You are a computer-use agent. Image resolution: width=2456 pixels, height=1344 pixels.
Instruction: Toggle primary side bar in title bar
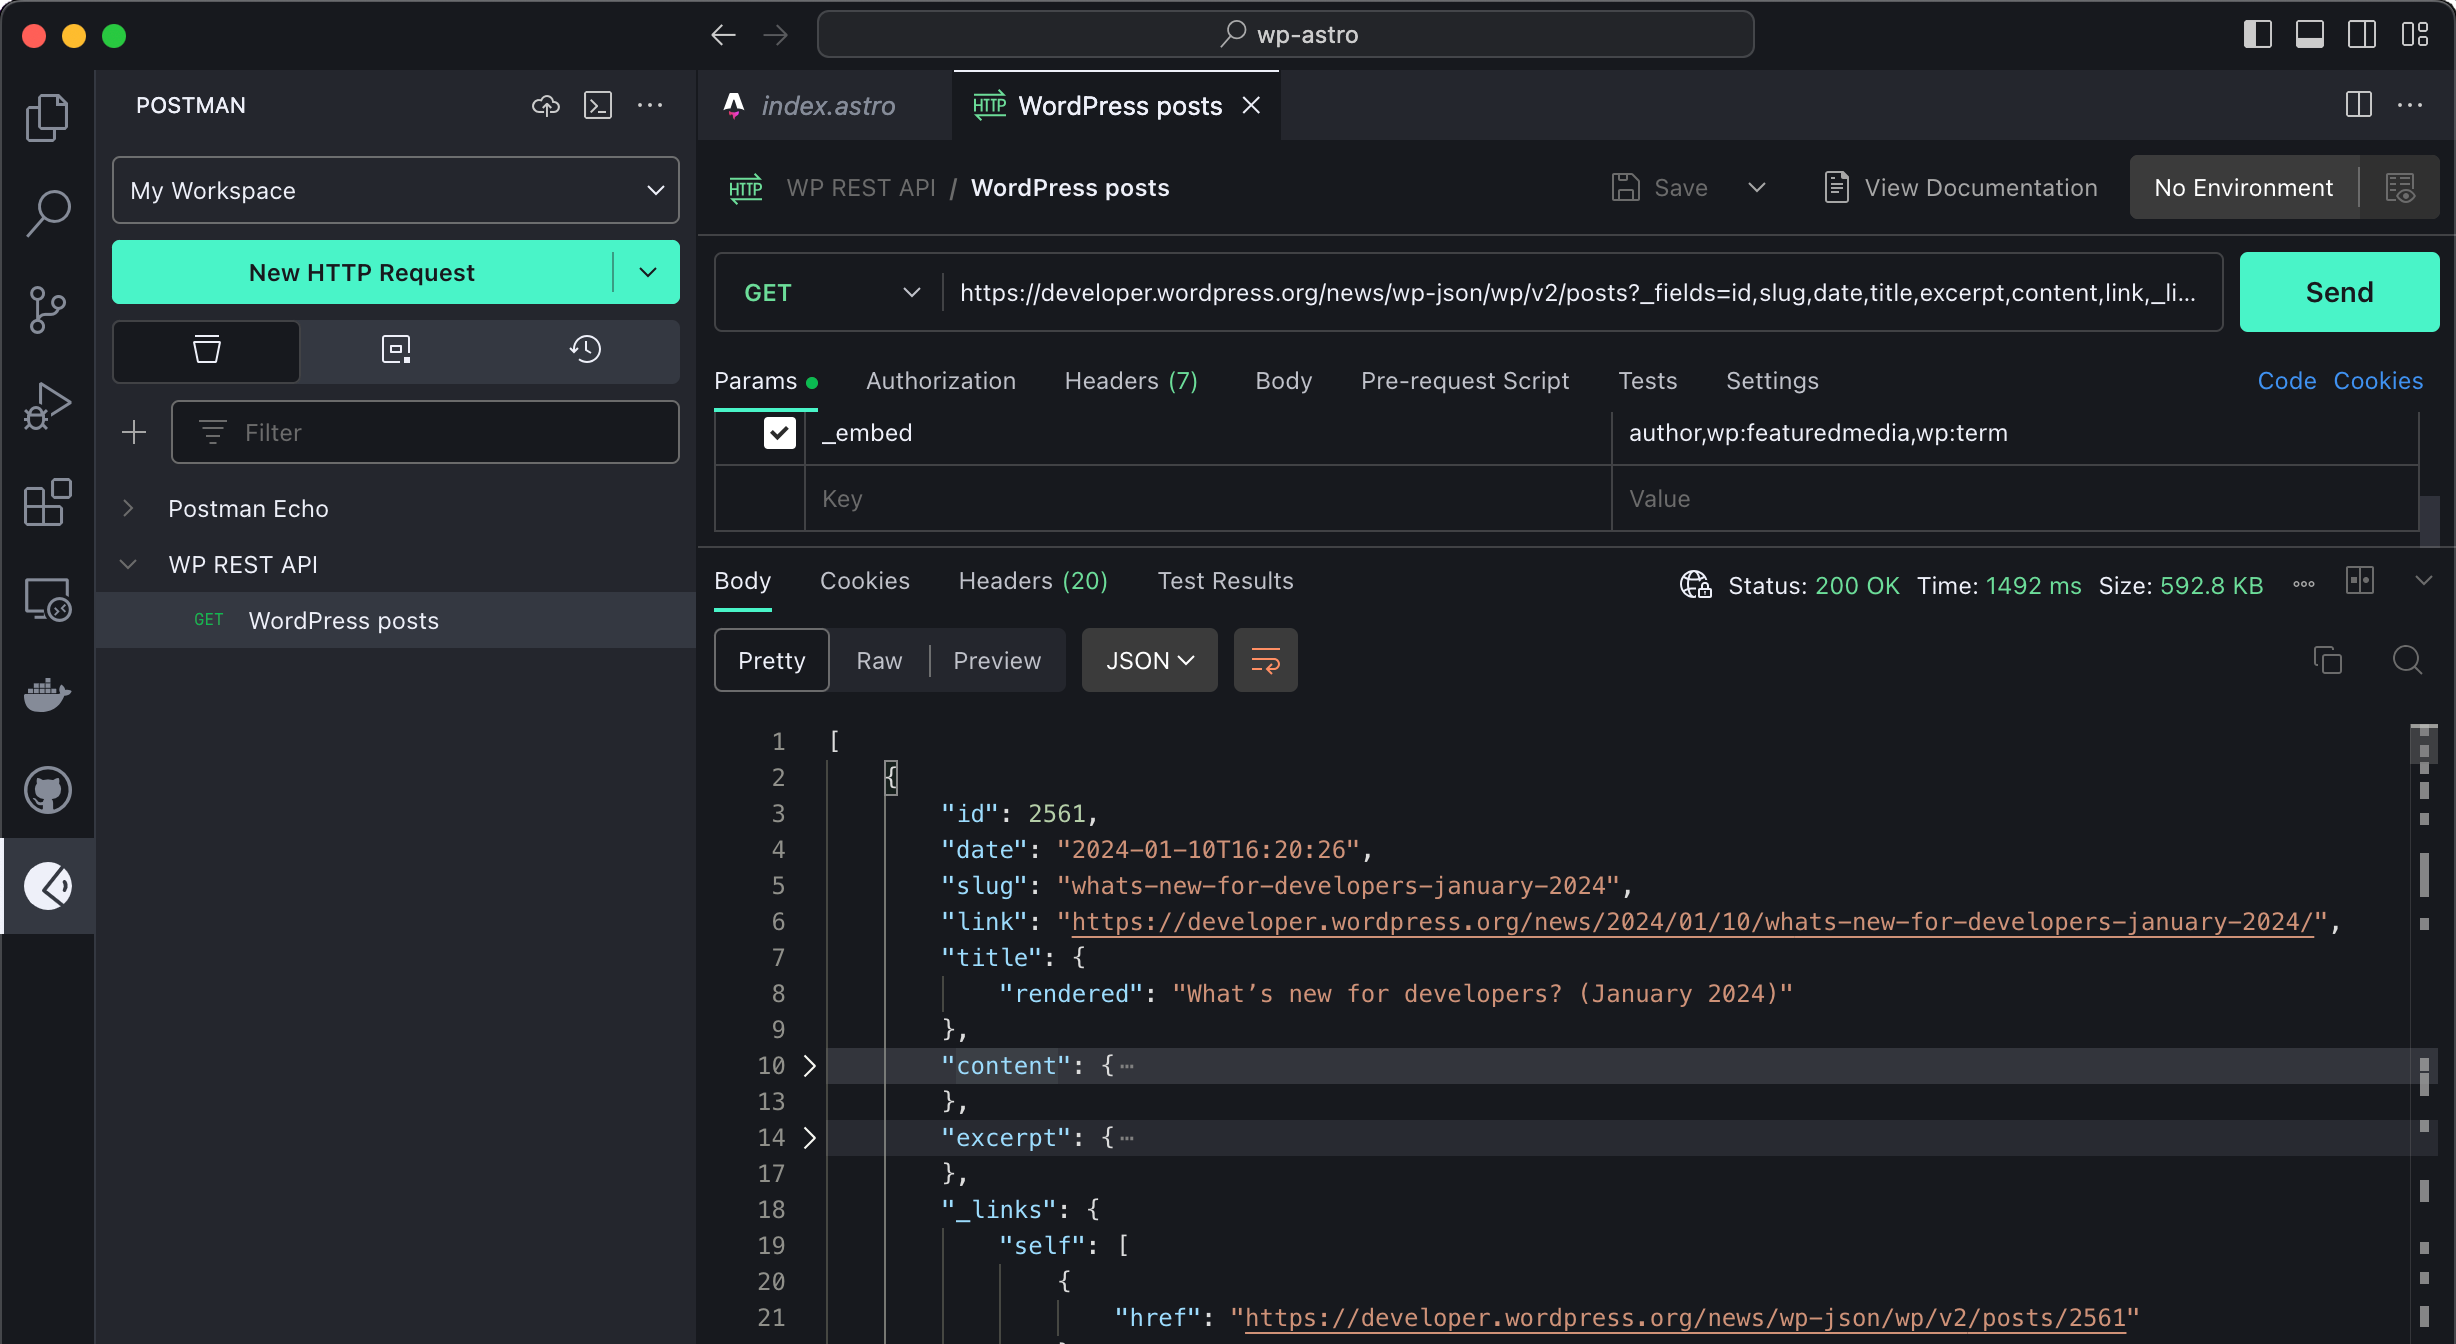(2258, 35)
